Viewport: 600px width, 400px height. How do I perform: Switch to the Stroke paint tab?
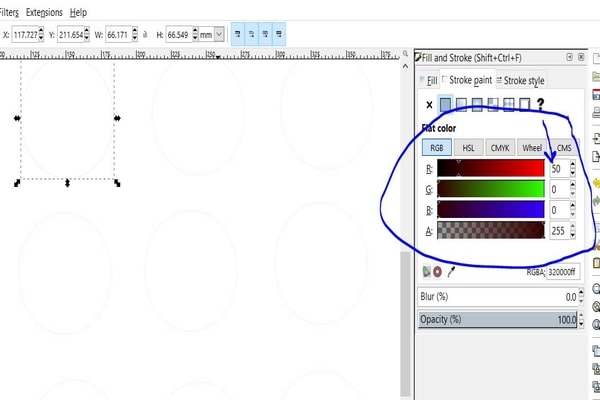click(x=467, y=80)
